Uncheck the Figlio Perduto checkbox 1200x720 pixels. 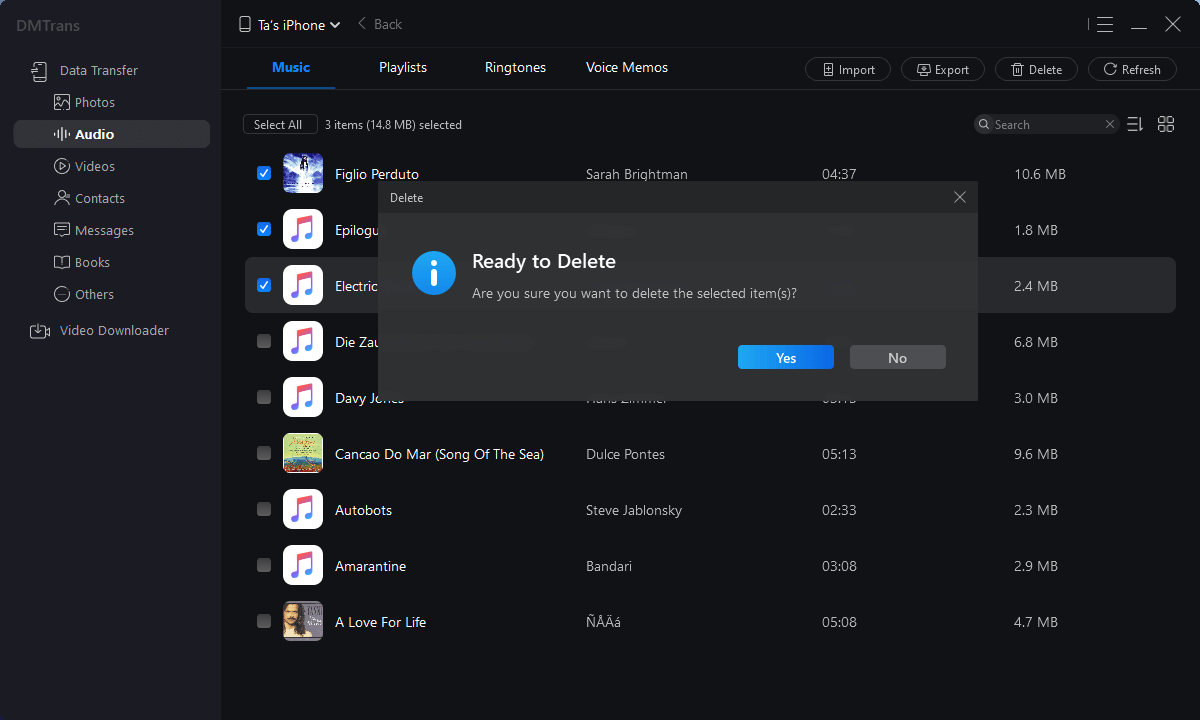coord(264,173)
